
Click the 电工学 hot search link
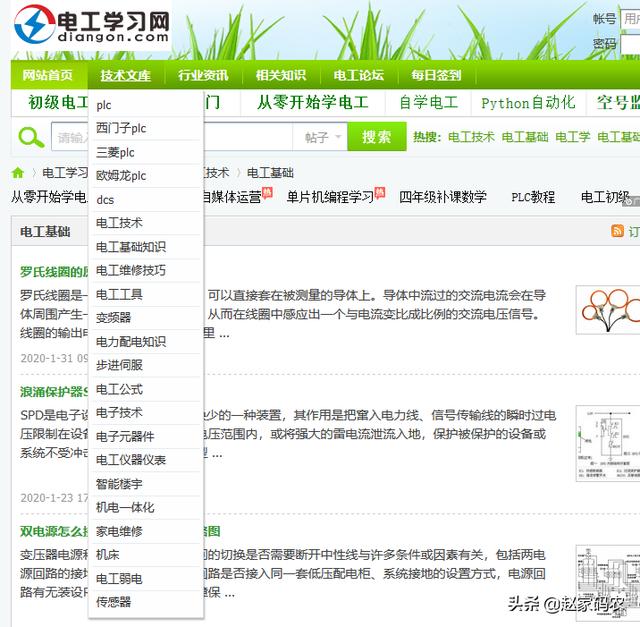coord(573,137)
